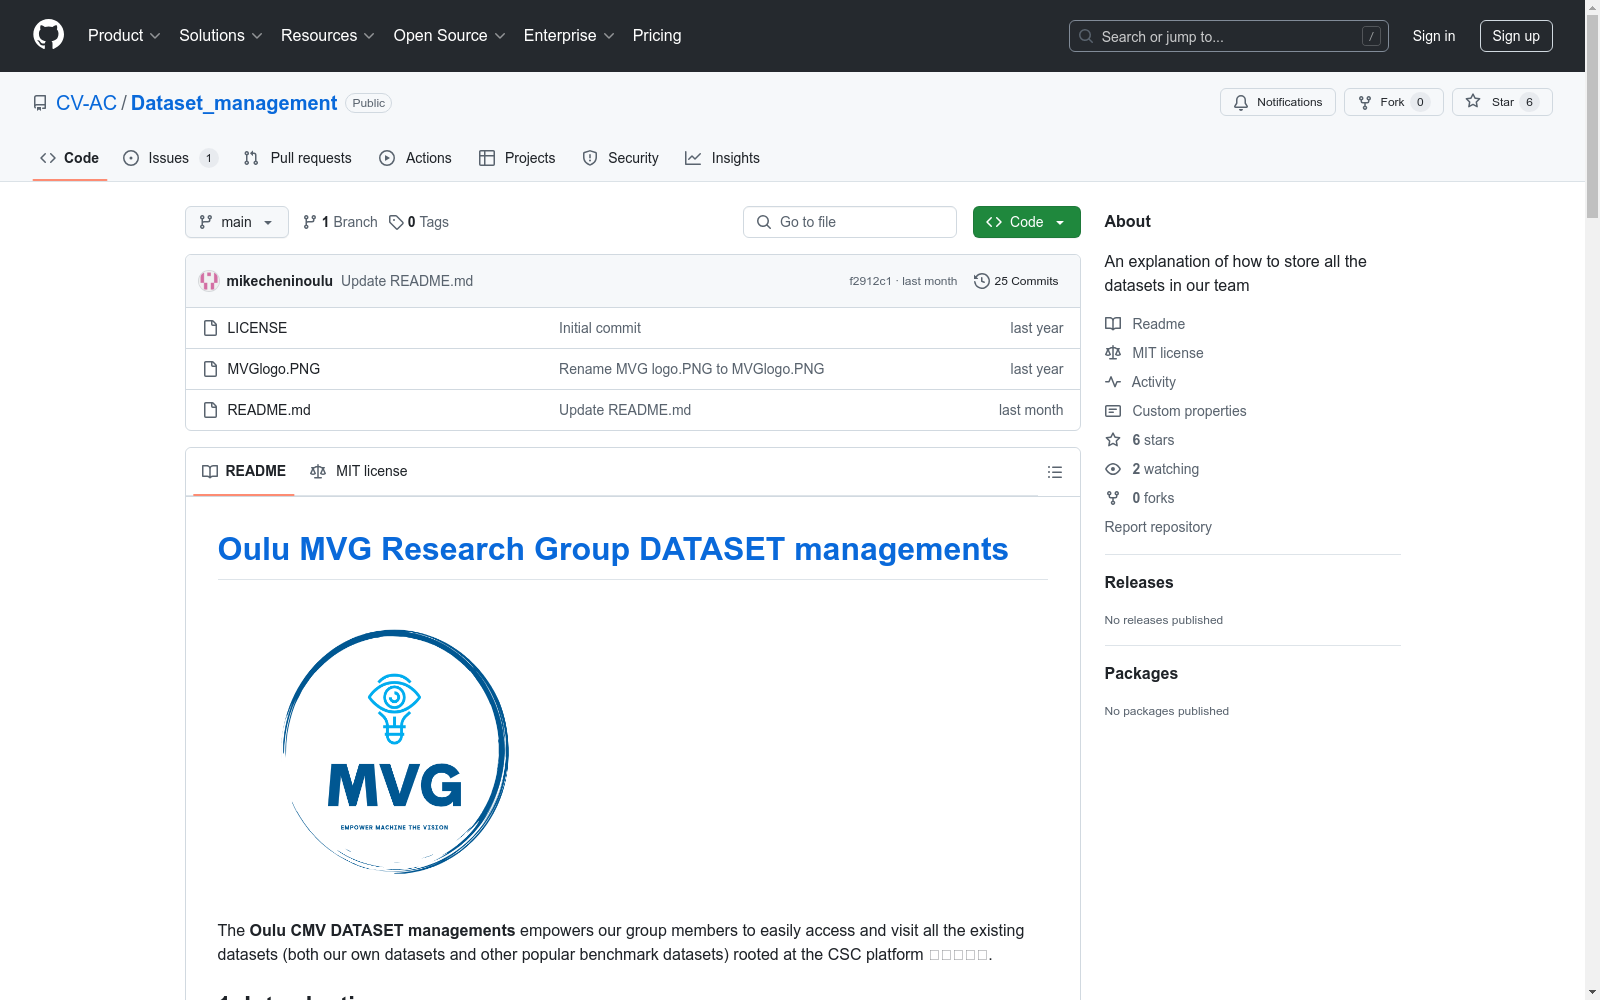
Task: Click the Go to file search field
Action: pyautogui.click(x=850, y=222)
